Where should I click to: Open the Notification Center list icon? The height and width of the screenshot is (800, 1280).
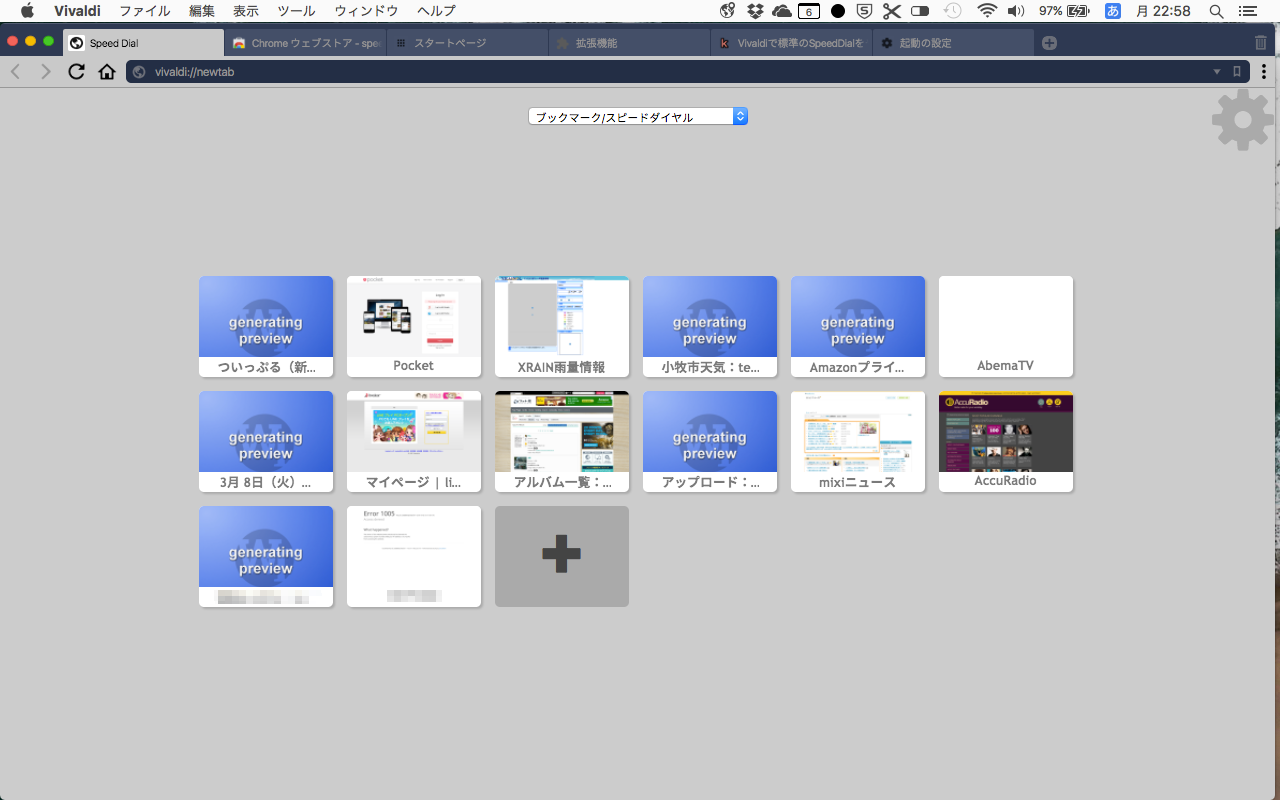pyautogui.click(x=1247, y=11)
